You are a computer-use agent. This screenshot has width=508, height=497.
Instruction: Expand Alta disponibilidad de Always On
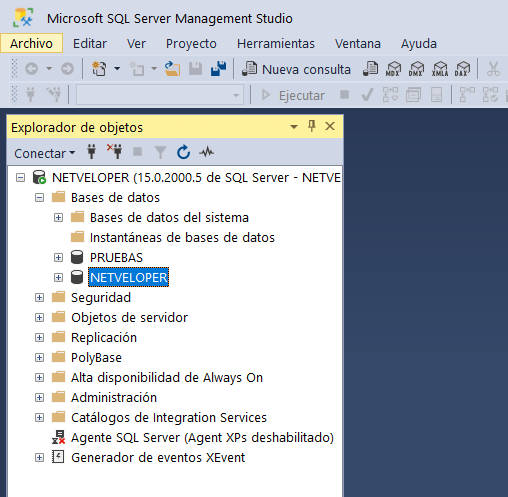(39, 378)
